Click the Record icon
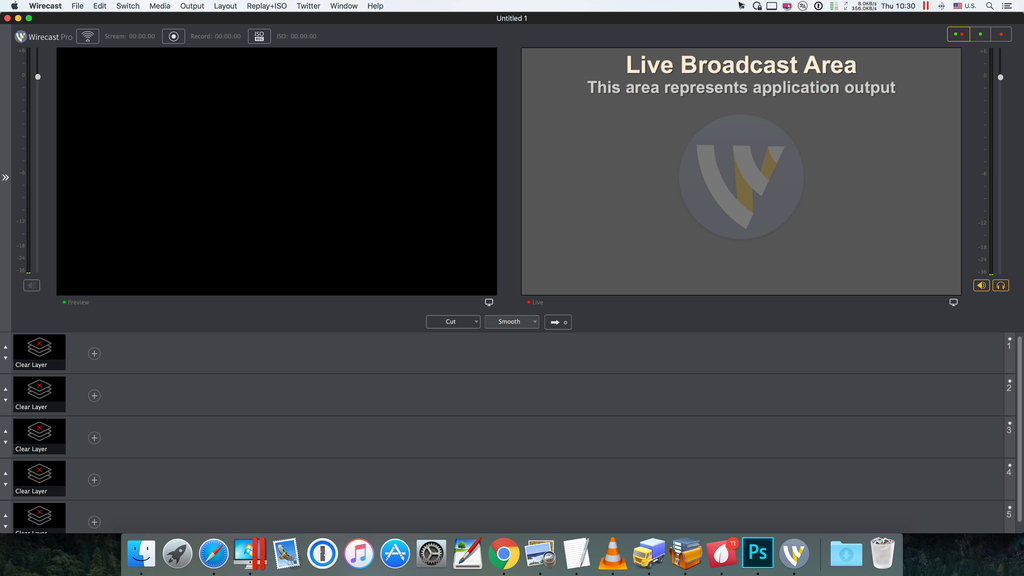 point(173,35)
